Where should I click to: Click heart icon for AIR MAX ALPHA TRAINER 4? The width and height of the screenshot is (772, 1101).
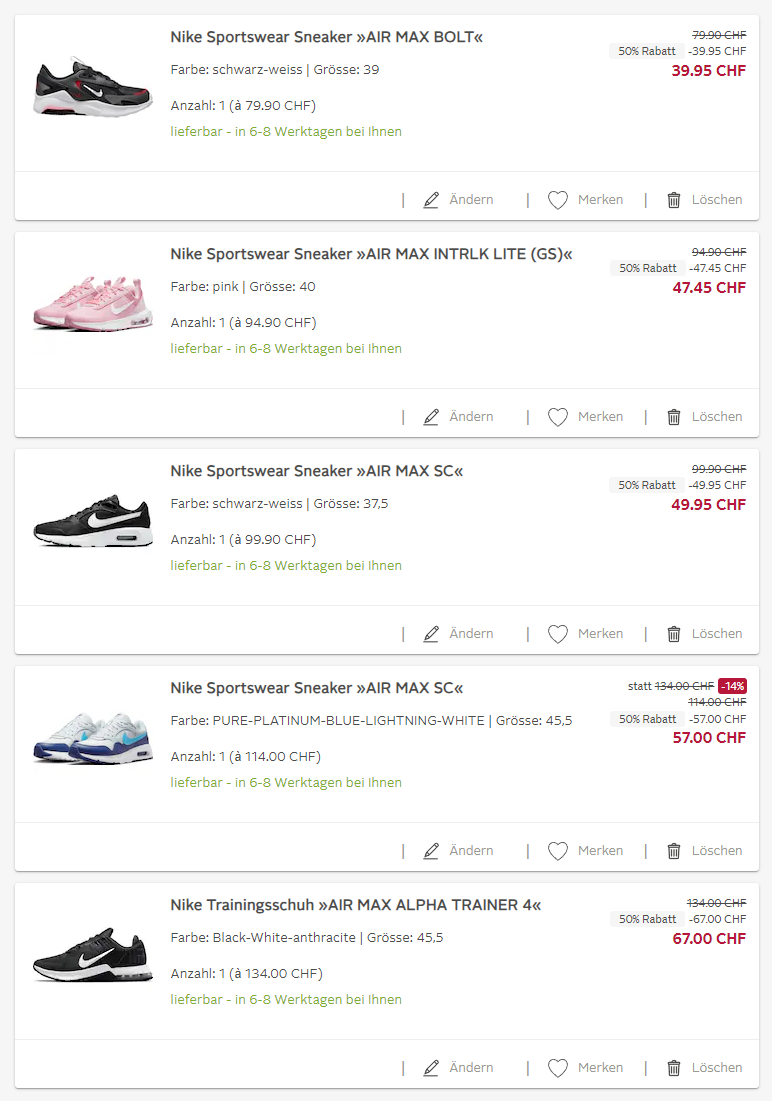point(558,1068)
